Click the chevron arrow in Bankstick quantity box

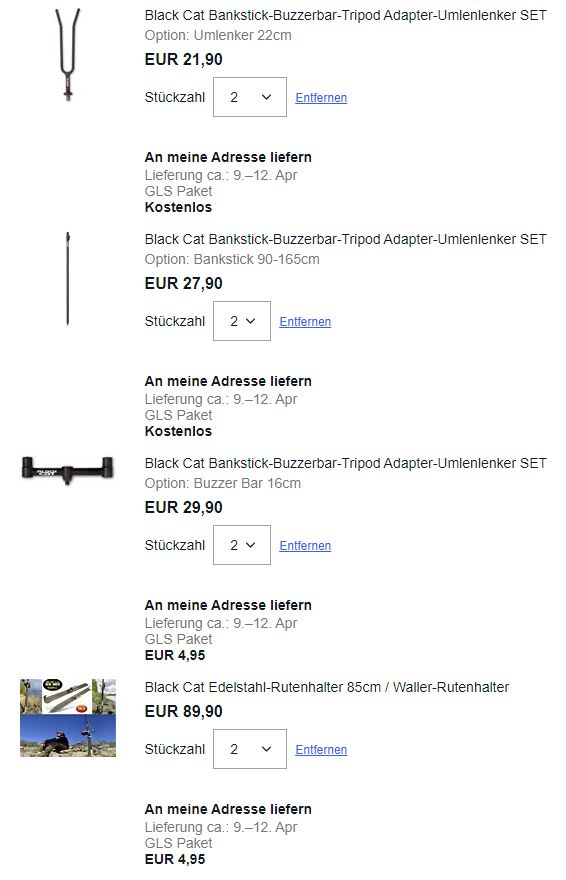tap(251, 321)
